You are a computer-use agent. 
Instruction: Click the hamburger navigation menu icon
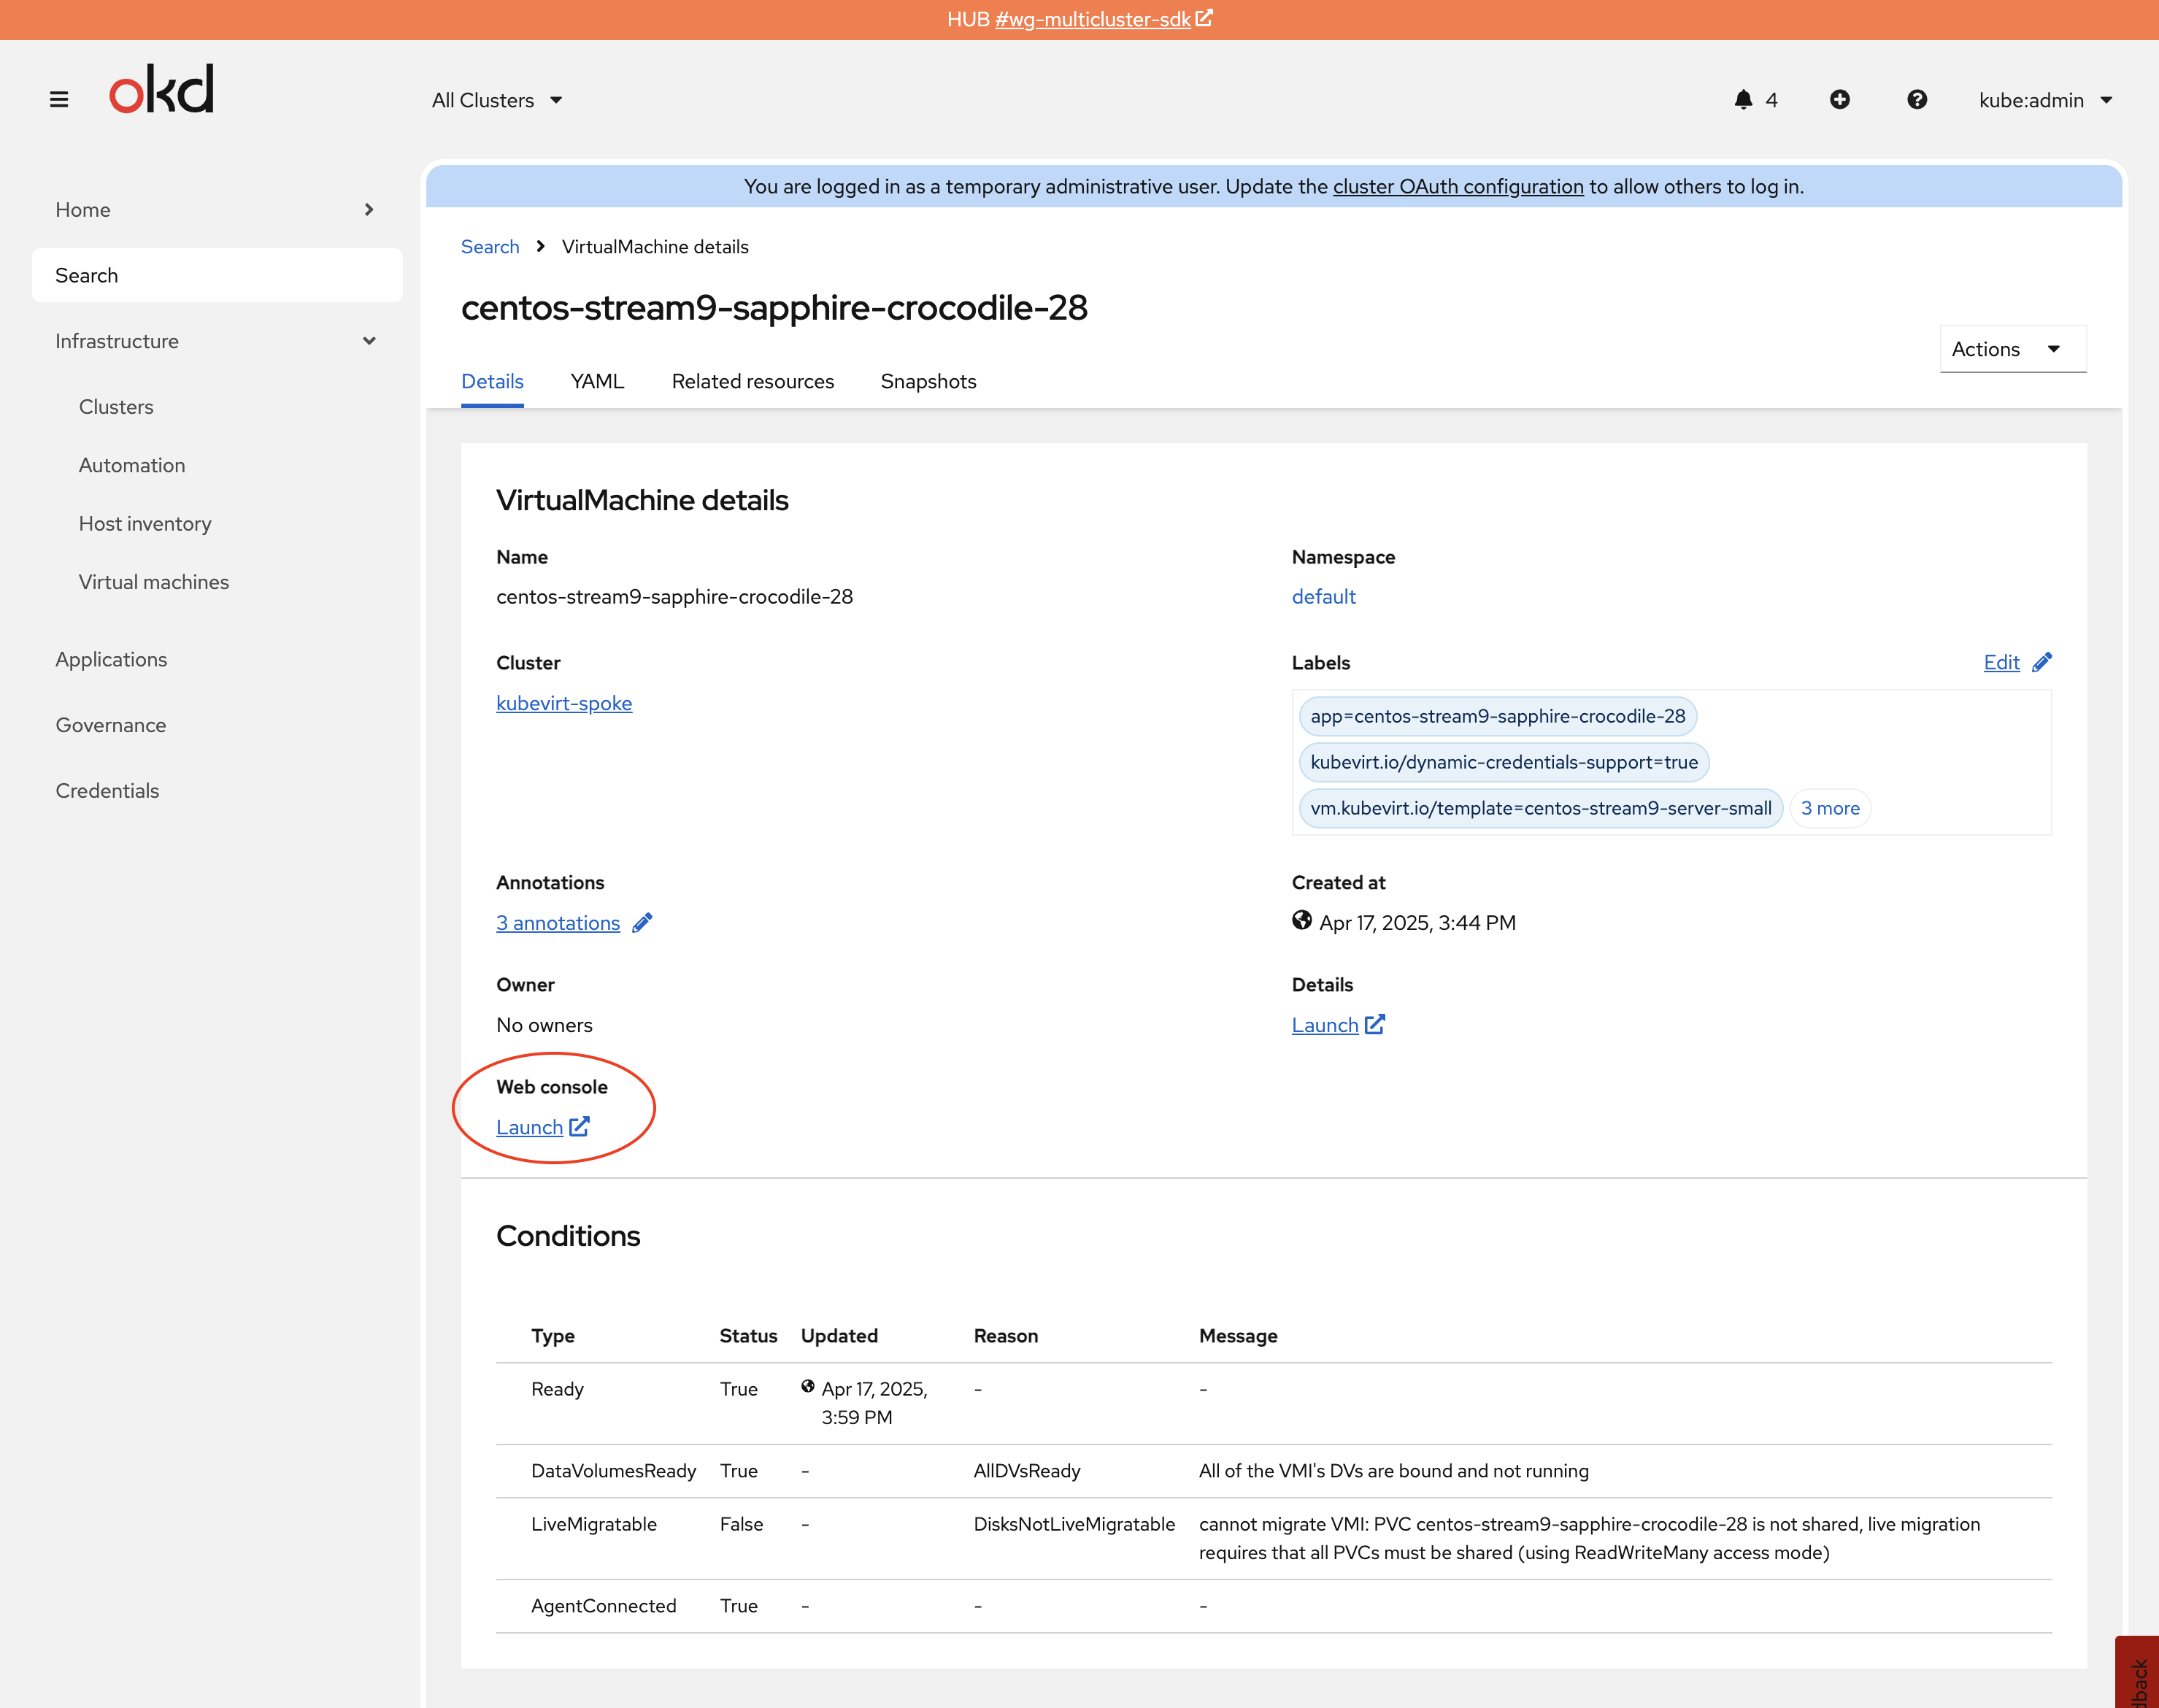(x=59, y=100)
